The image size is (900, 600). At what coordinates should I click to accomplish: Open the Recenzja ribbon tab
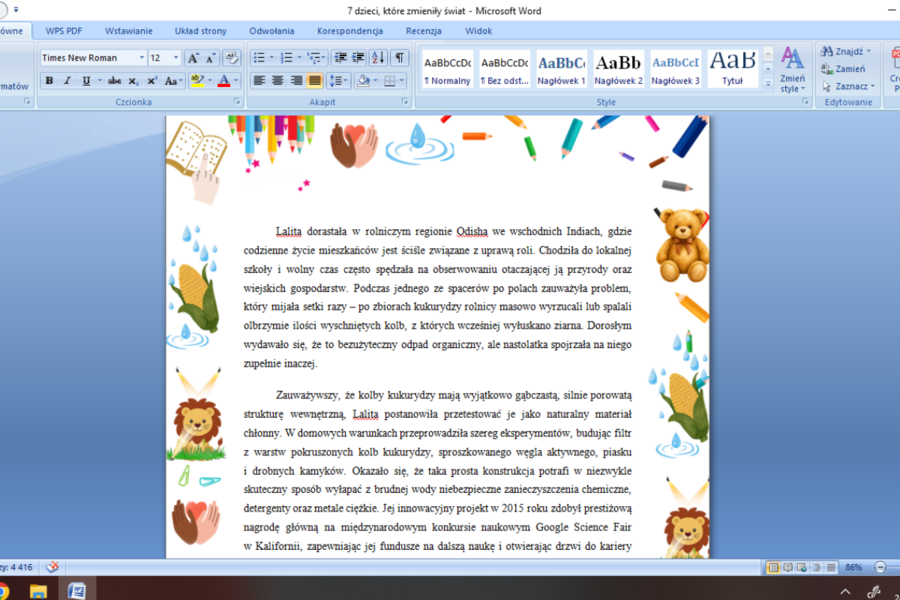(424, 31)
